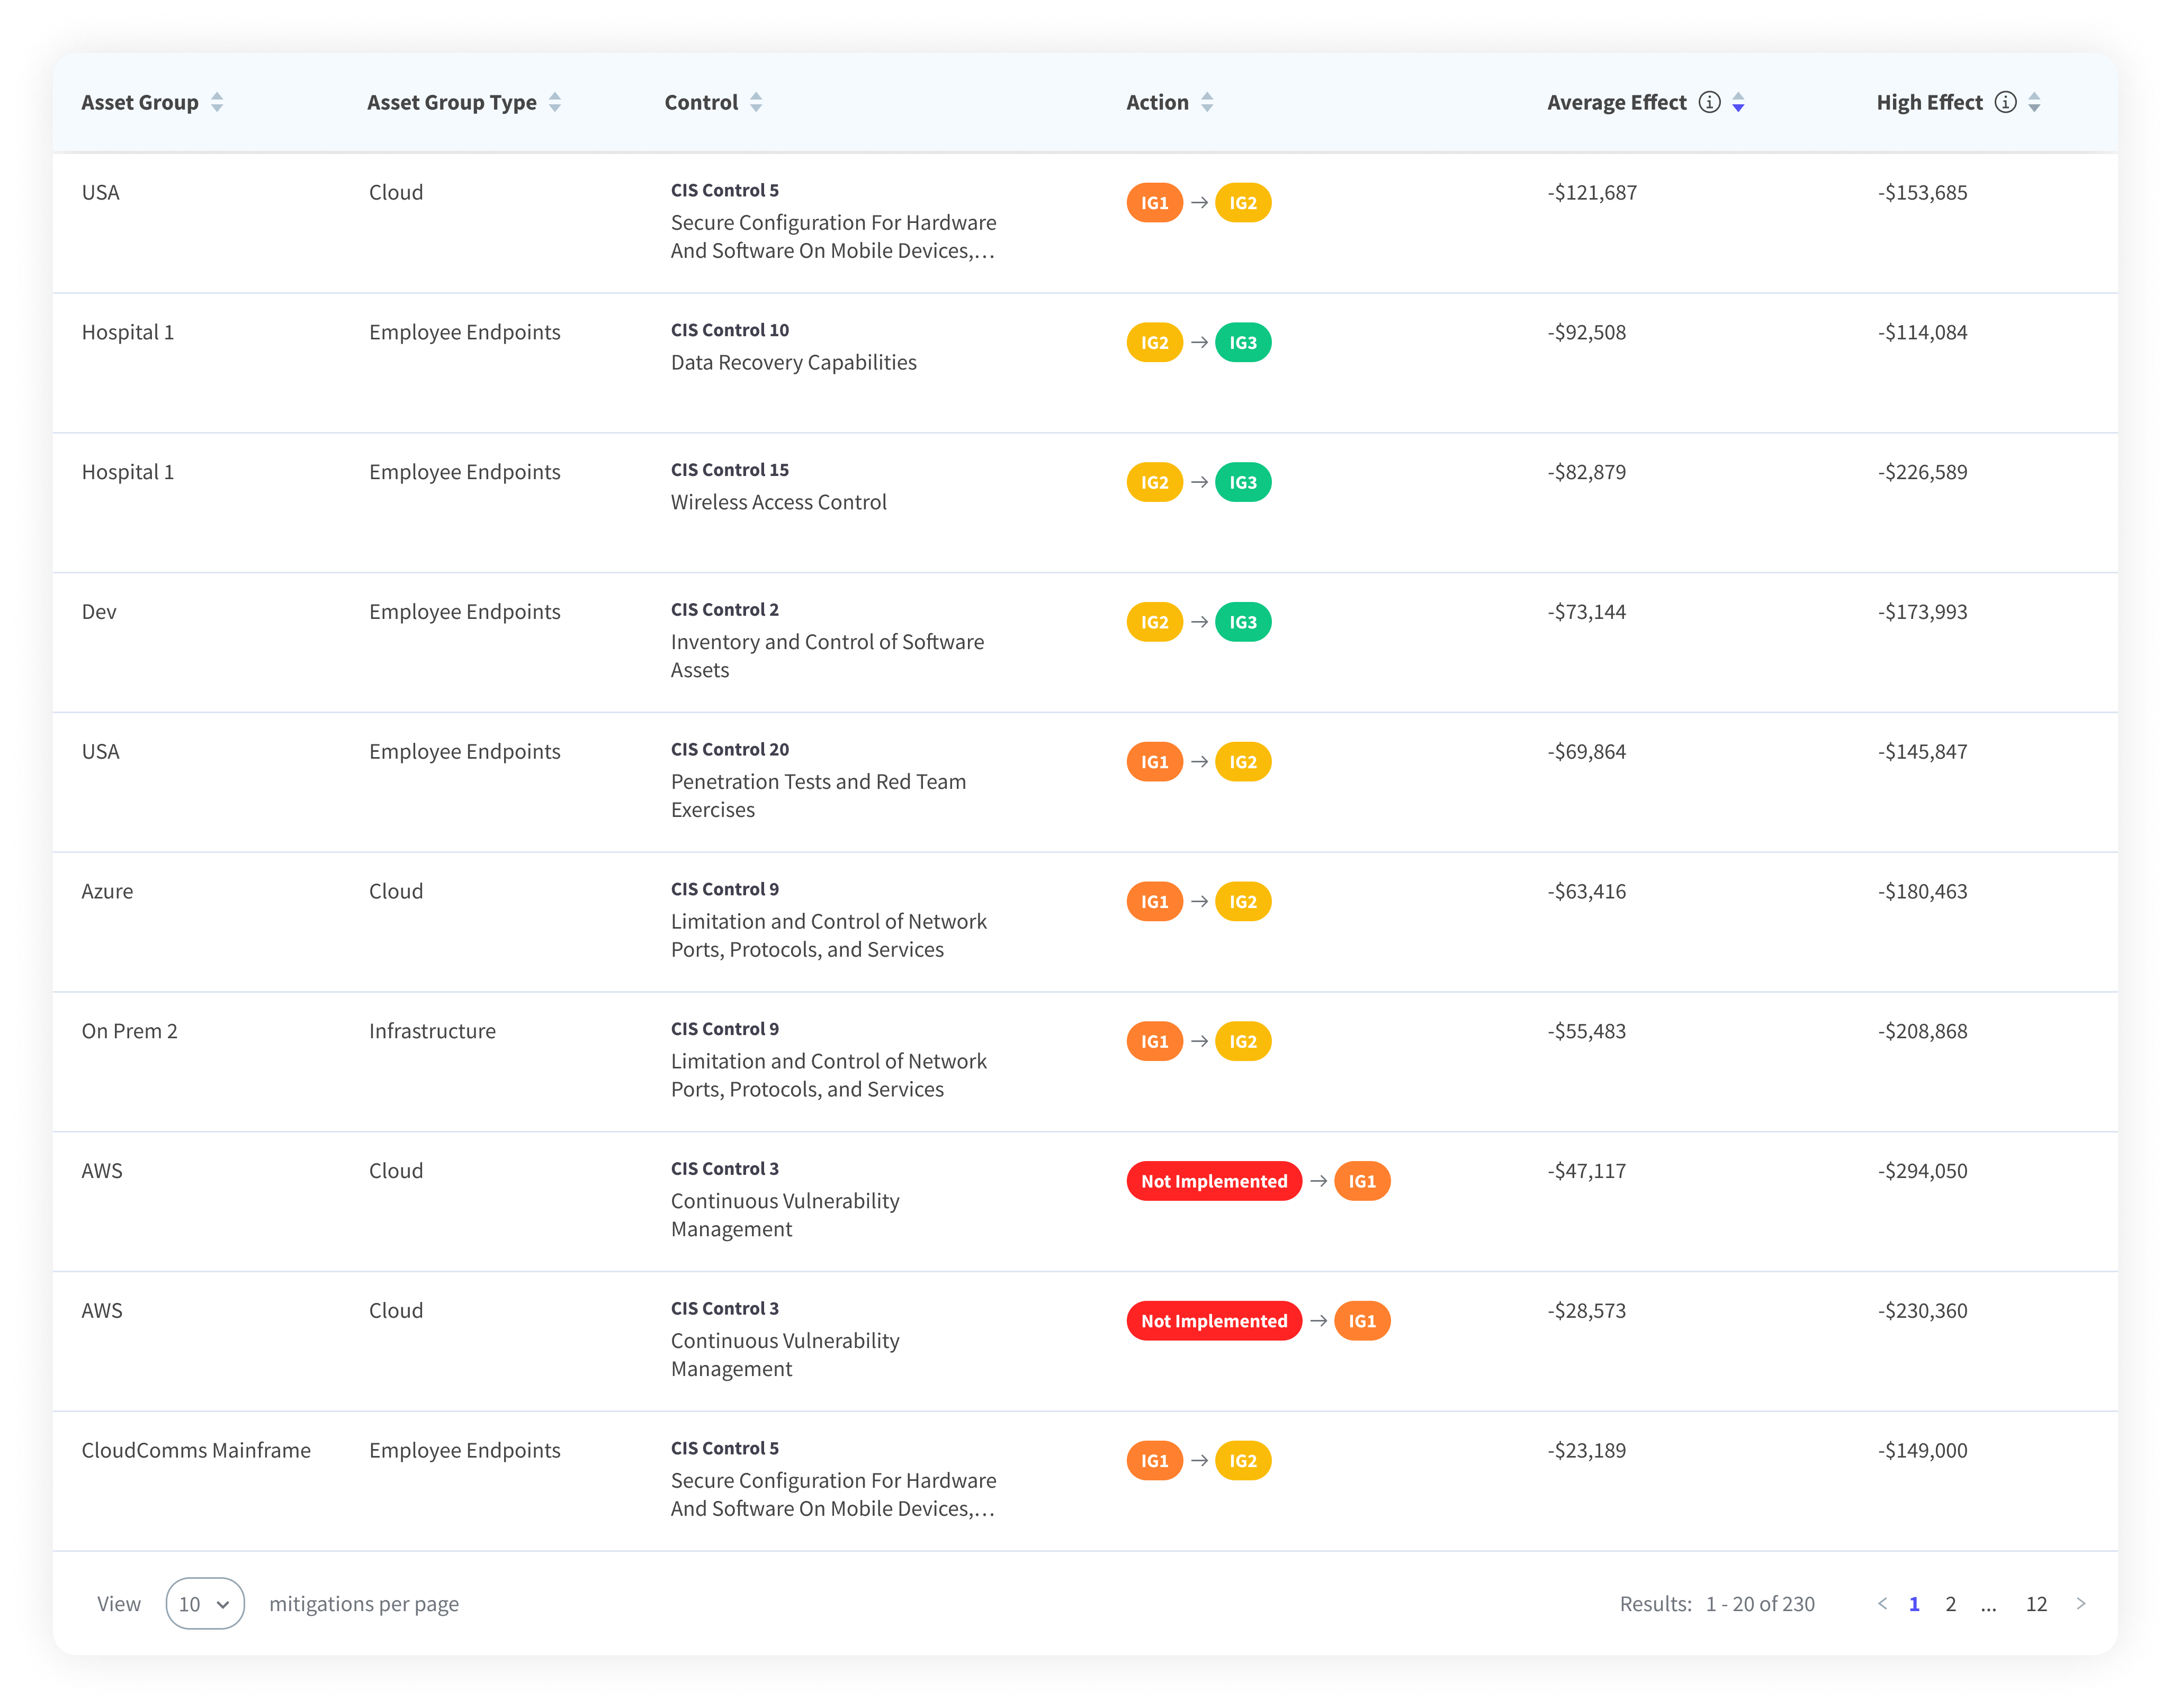Jump to page 2
This screenshot has height=1708, width=2171.
[x=1950, y=1604]
